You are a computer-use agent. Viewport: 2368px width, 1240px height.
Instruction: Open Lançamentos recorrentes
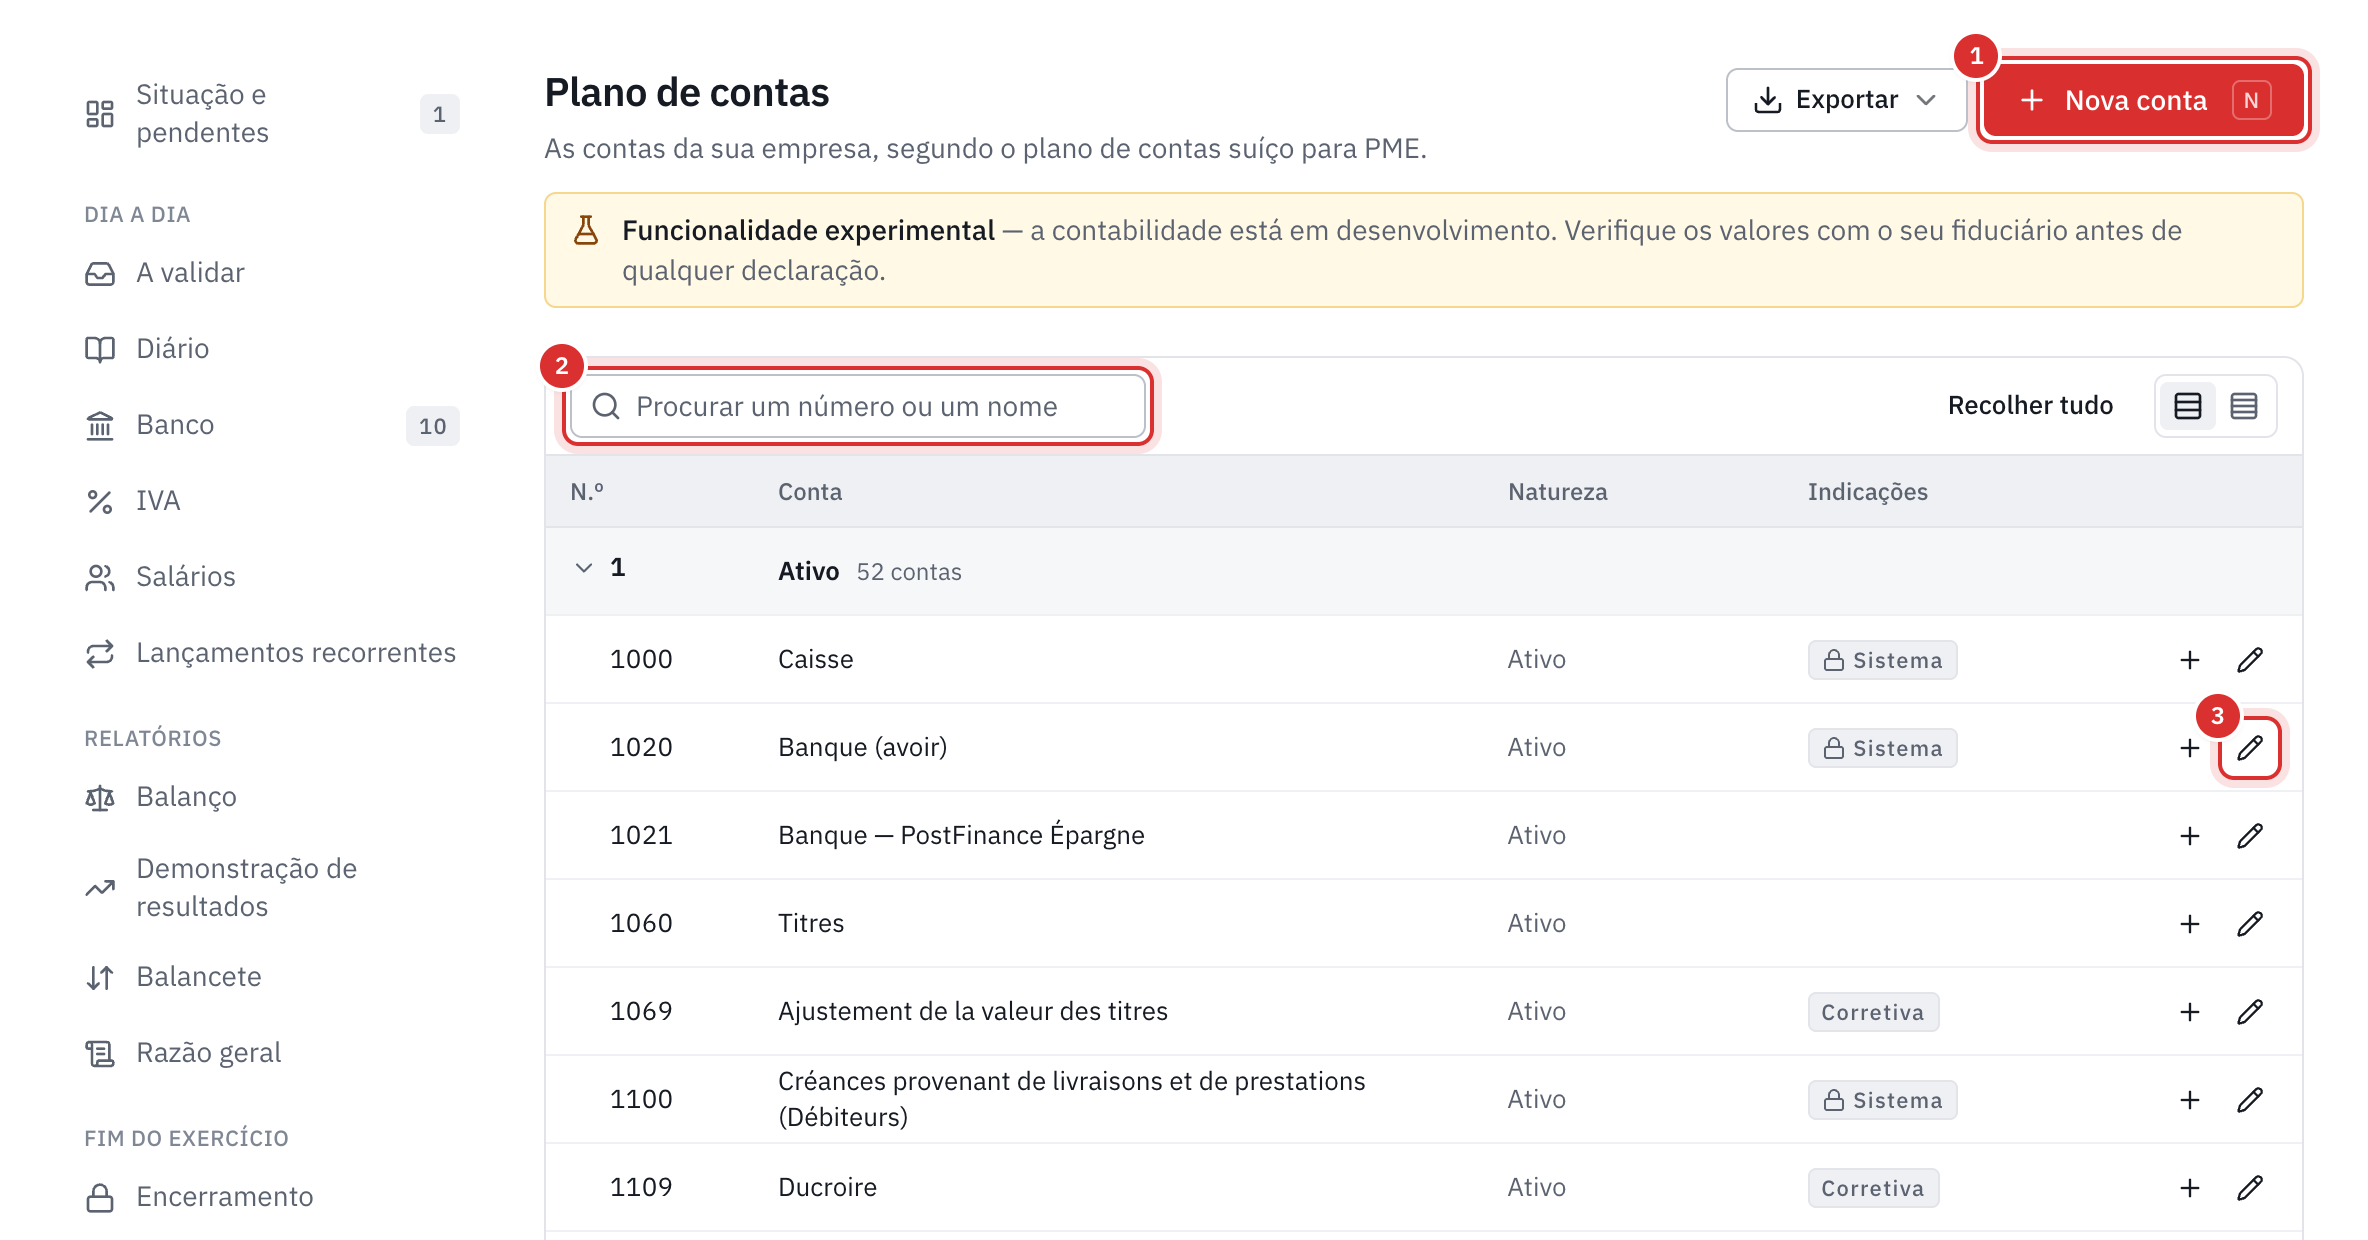click(x=272, y=653)
